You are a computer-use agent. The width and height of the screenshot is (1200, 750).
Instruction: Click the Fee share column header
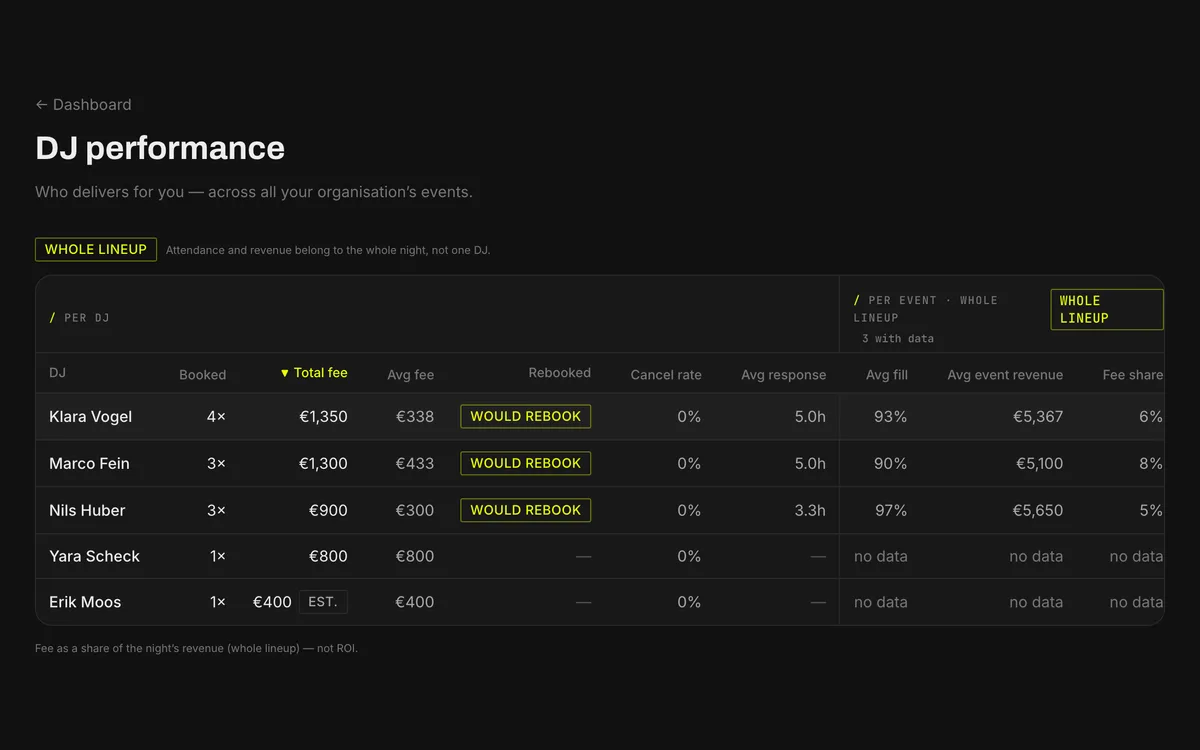pos(1133,375)
